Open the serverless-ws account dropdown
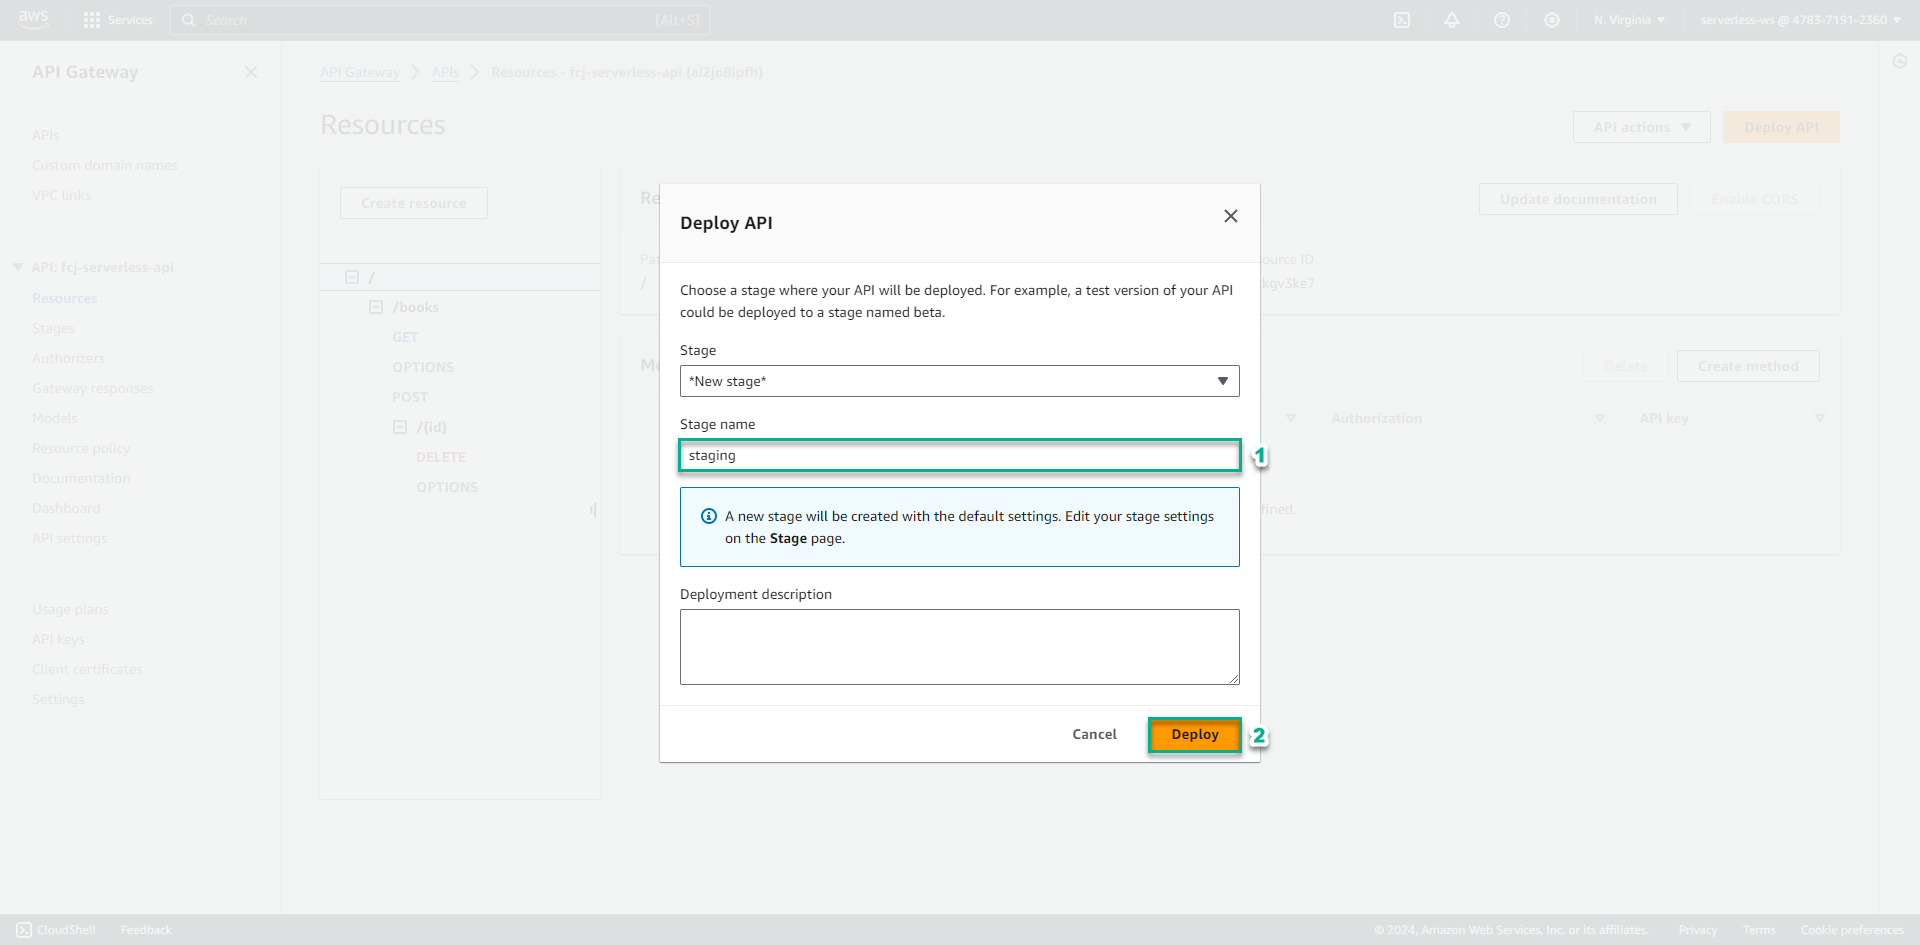The height and width of the screenshot is (945, 1920). [1800, 20]
